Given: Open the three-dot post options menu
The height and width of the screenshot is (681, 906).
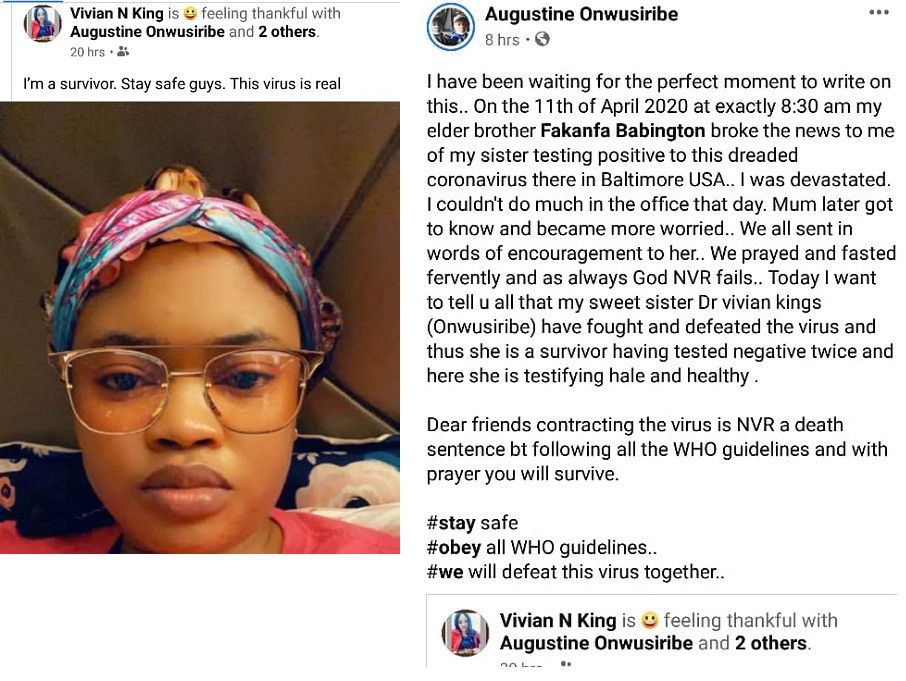Looking at the screenshot, I should click(879, 12).
